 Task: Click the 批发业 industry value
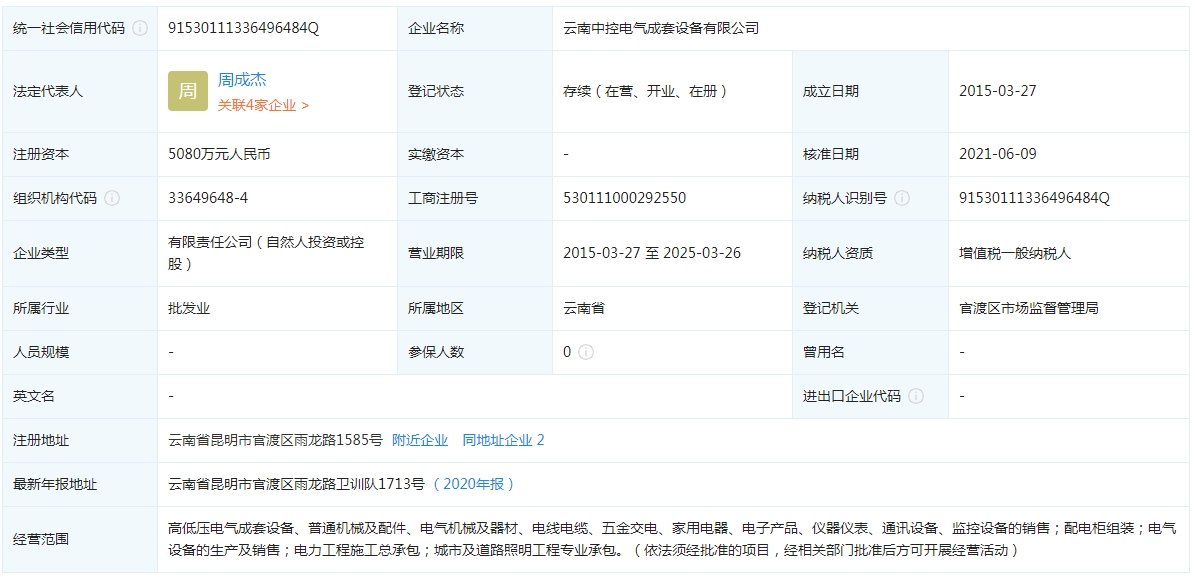tap(189, 308)
